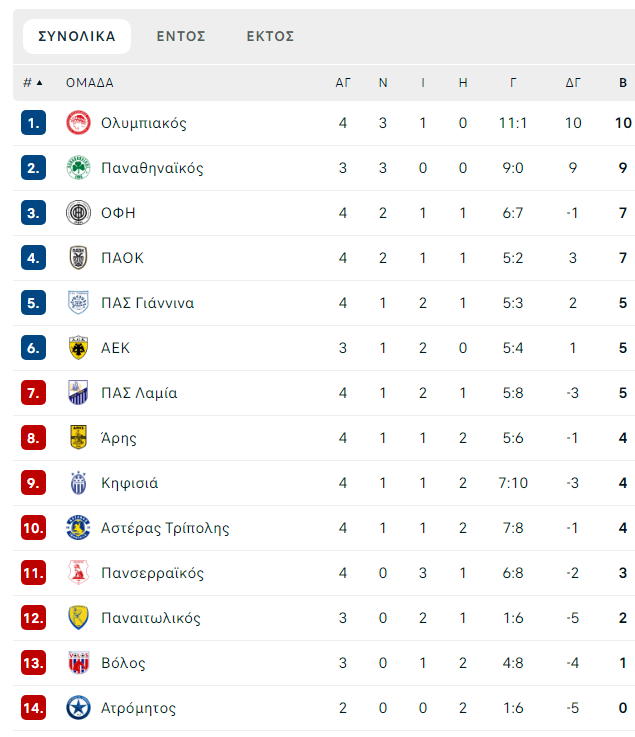Screen dimensions: 635x737
Task: Click the Άρης yellow crest
Action: 78,438
